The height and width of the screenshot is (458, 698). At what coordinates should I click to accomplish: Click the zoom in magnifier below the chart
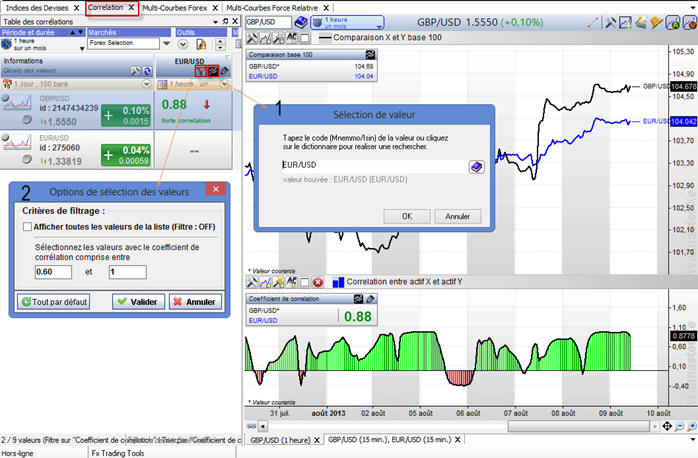click(x=692, y=426)
